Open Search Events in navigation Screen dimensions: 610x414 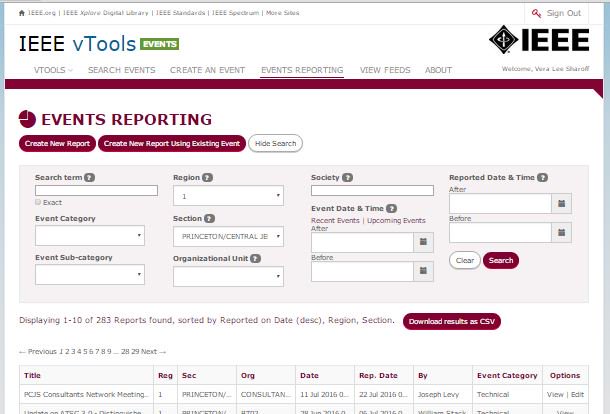click(x=121, y=70)
